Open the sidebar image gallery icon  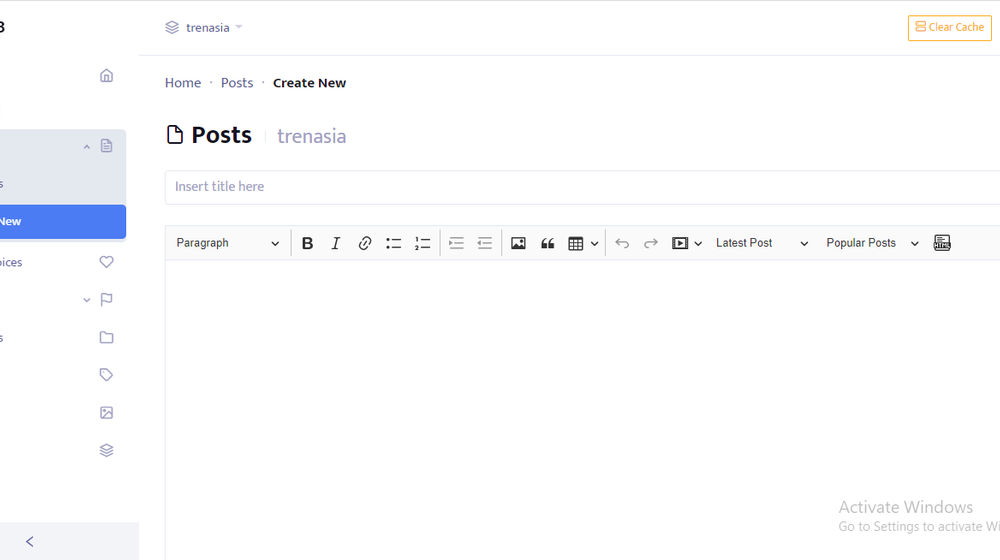[107, 413]
